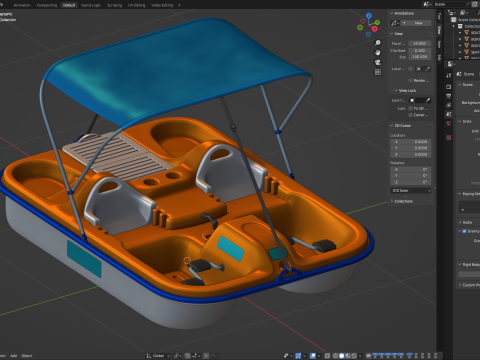The height and width of the screenshot is (360, 480).
Task: Toggle snapping magnet icon in viewport header
Action: point(188,356)
